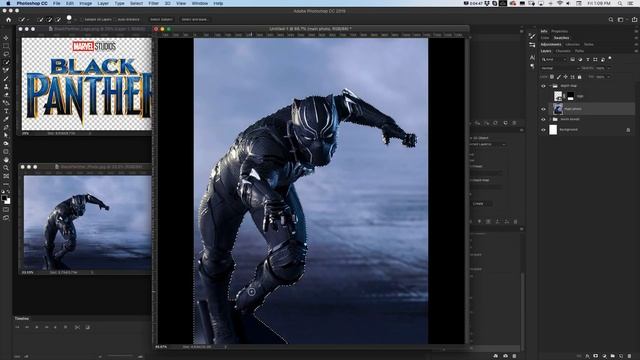The width and height of the screenshot is (640, 360).
Task: Choose Add to Selection brush mode
Action: pos(49,19)
